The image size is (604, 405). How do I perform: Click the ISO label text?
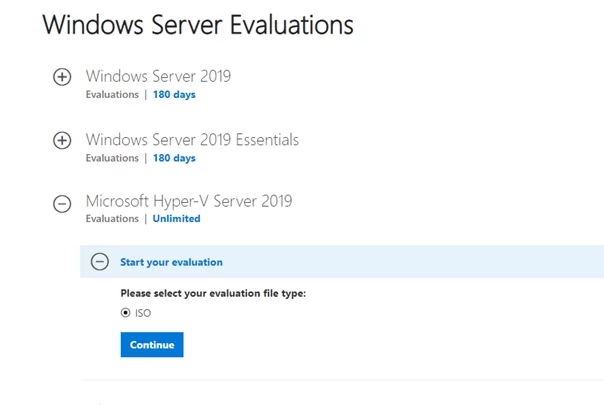(x=143, y=313)
